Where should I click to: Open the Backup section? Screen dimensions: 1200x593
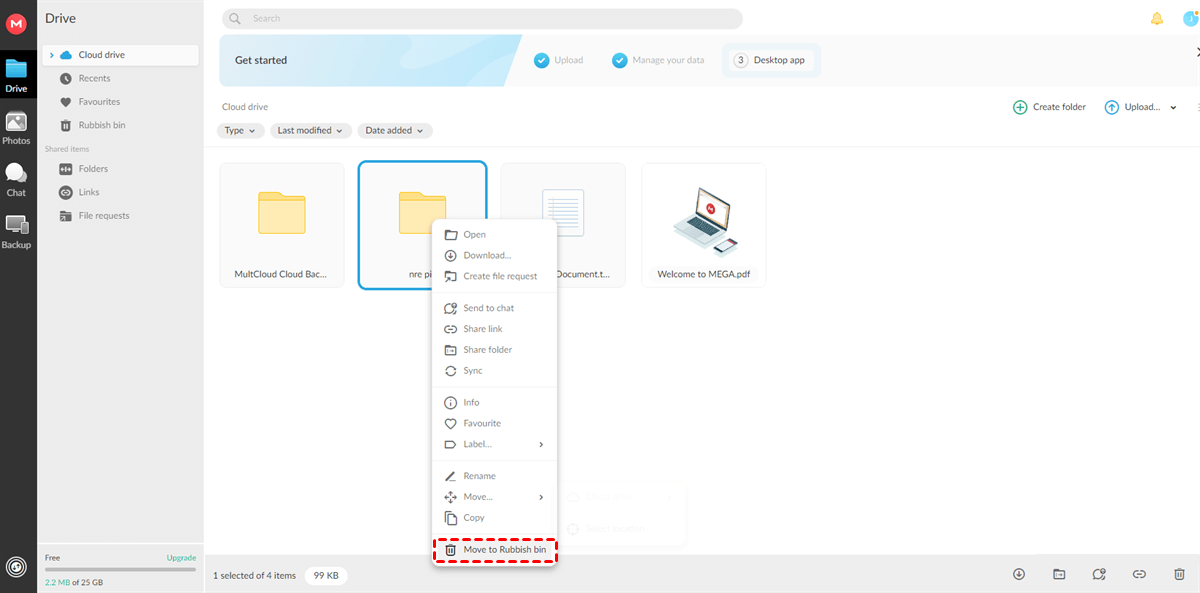point(16,232)
